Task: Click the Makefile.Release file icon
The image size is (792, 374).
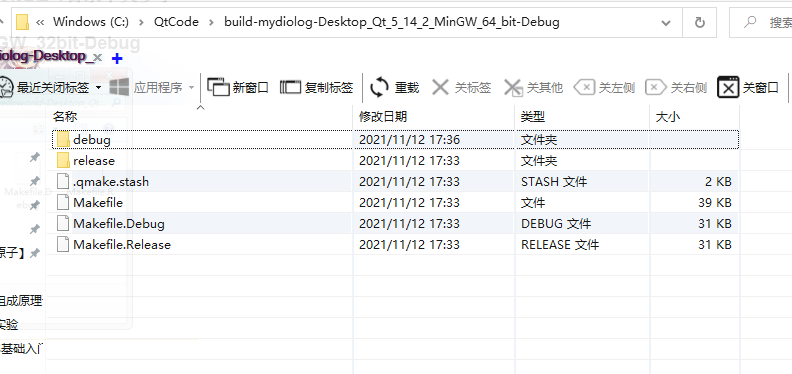Action: [63, 245]
